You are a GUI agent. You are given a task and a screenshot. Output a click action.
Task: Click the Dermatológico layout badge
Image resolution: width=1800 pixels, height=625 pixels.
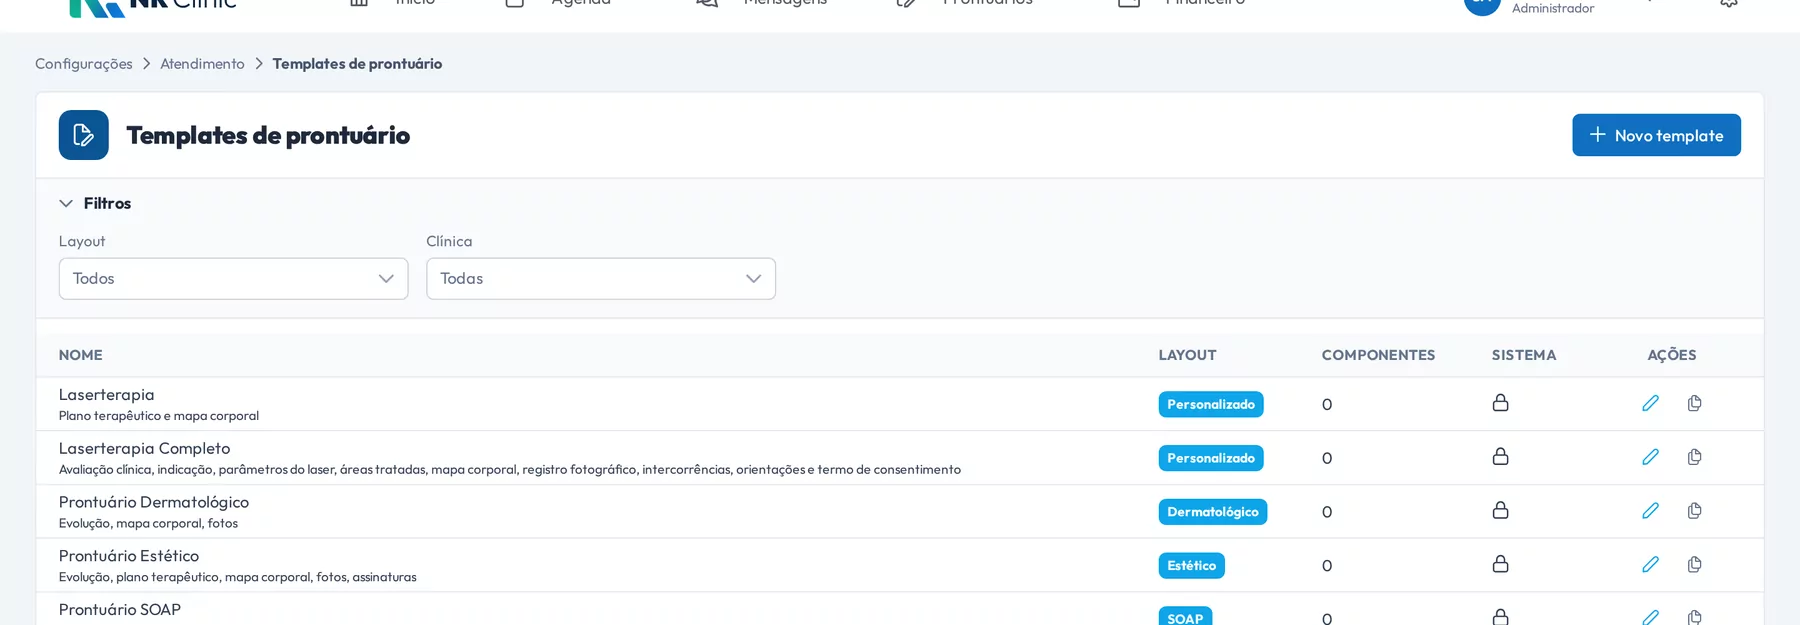pos(1213,512)
